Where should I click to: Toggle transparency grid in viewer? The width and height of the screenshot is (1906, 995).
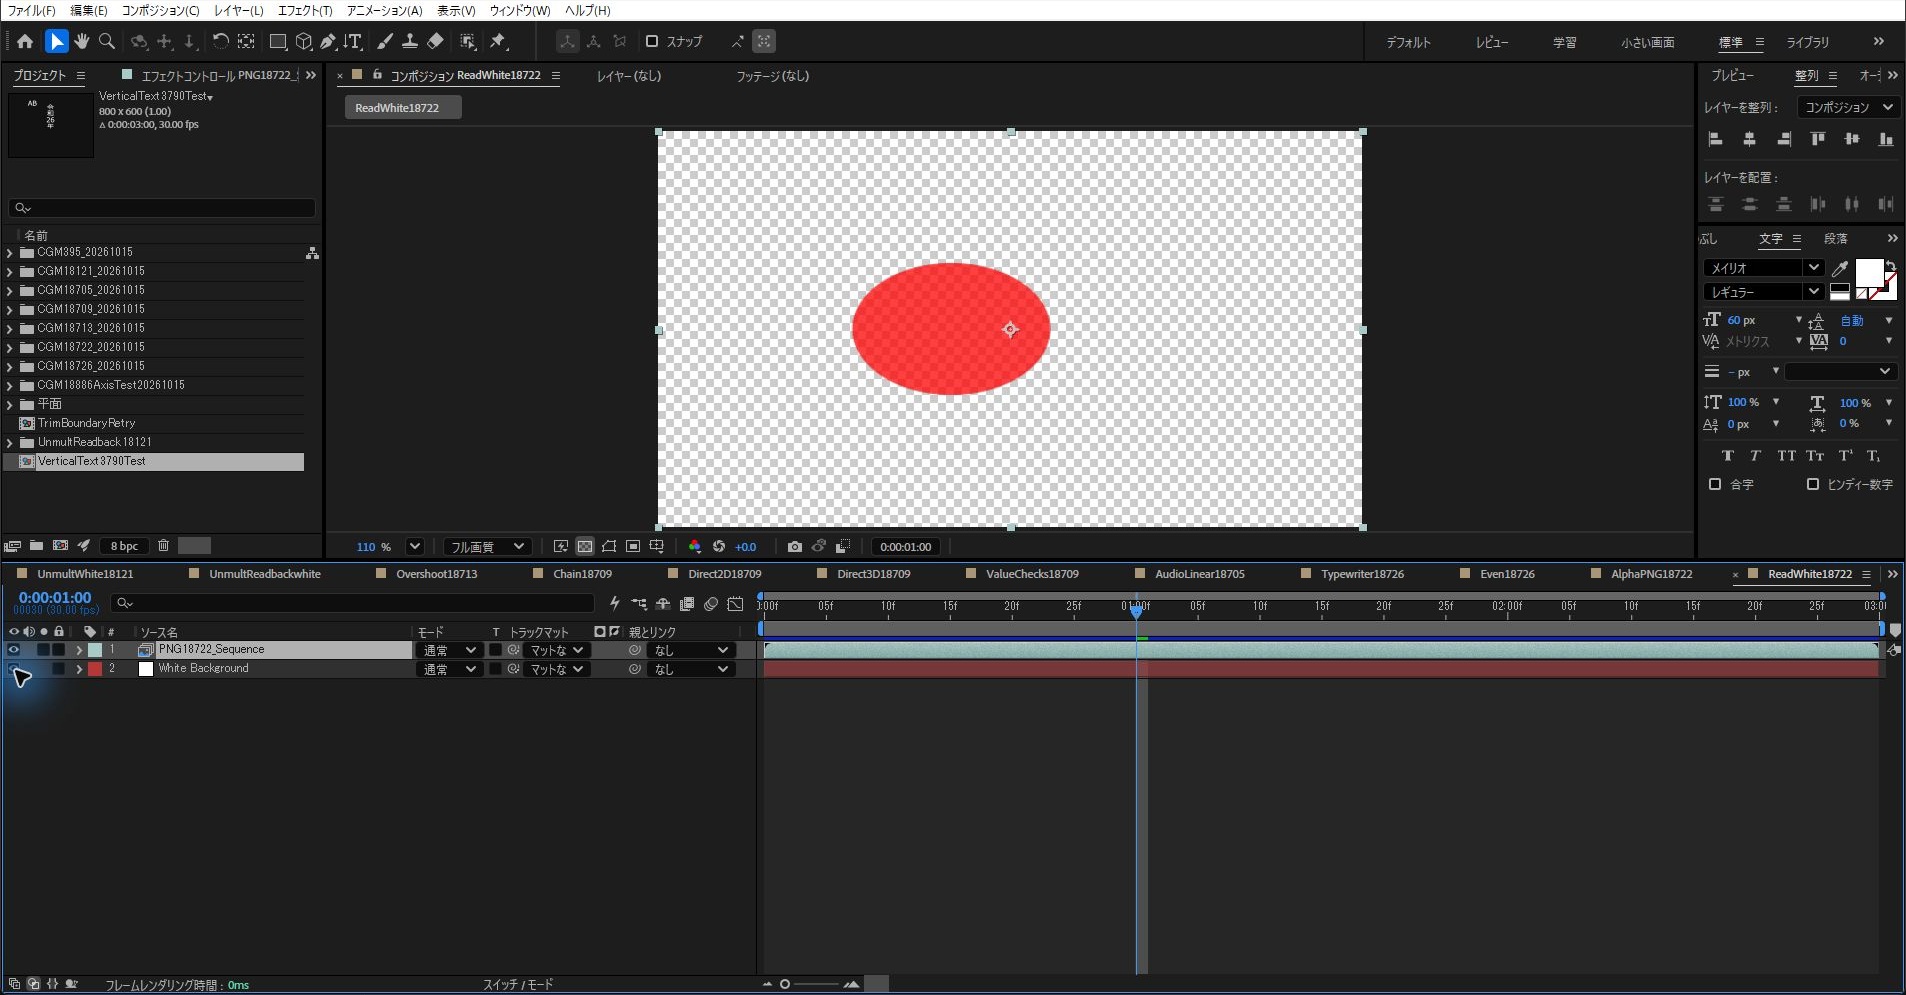pyautogui.click(x=584, y=547)
